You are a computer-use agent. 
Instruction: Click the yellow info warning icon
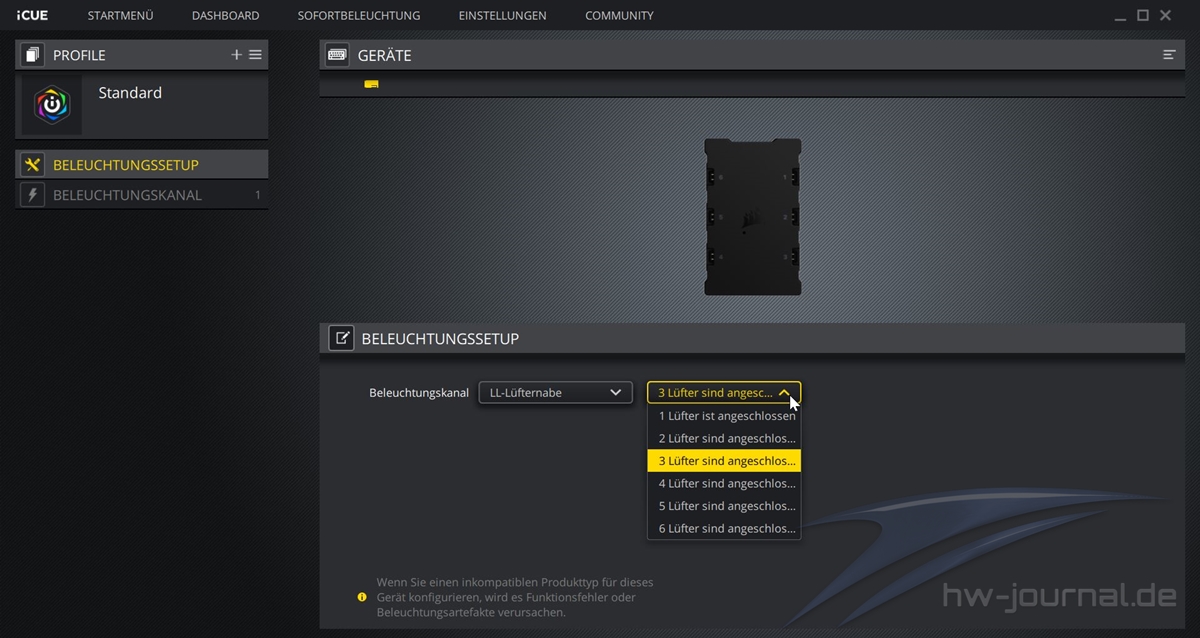pyautogui.click(x=362, y=597)
